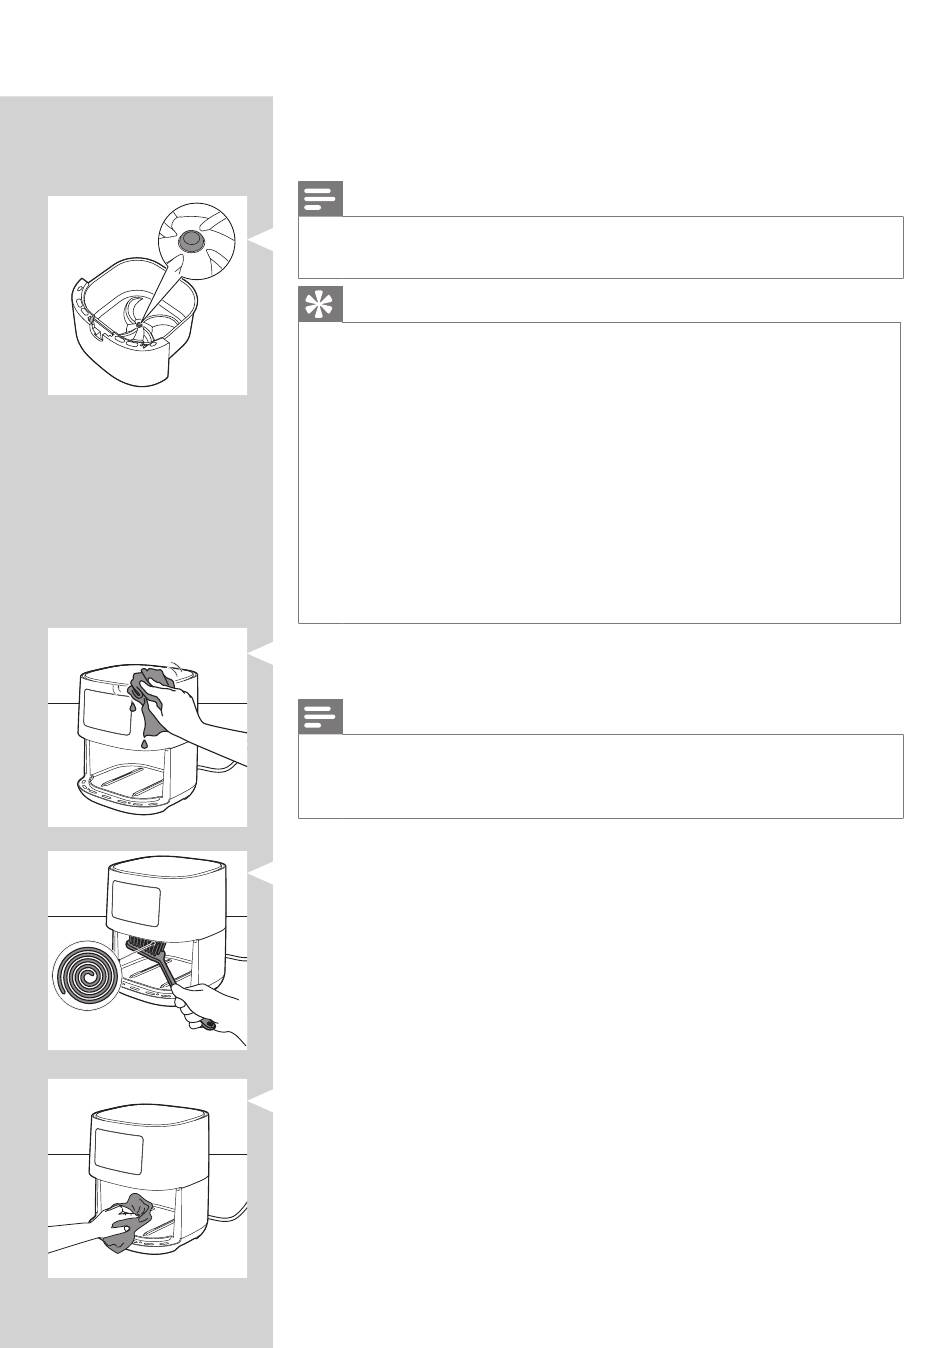Click inside the empty top note box
The width and height of the screenshot is (950, 1348).
click(601, 247)
